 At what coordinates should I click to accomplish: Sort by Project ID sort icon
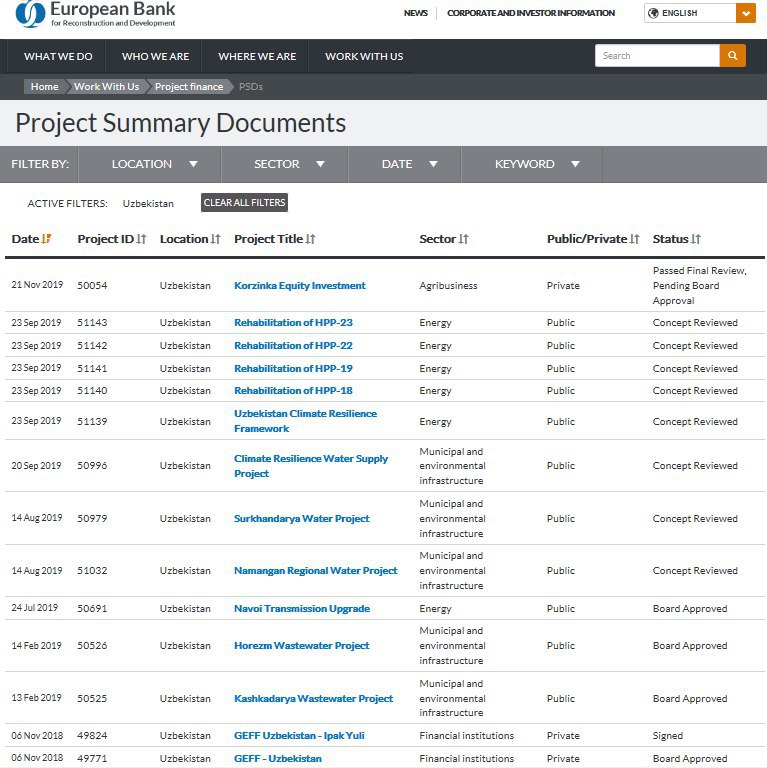coord(141,239)
